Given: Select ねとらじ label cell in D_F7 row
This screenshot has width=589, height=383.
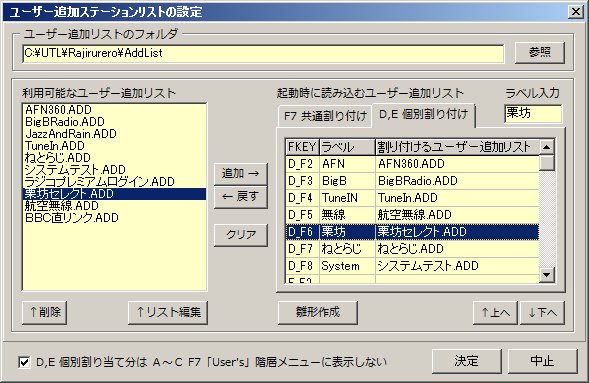Looking at the screenshot, I should 347,249.
